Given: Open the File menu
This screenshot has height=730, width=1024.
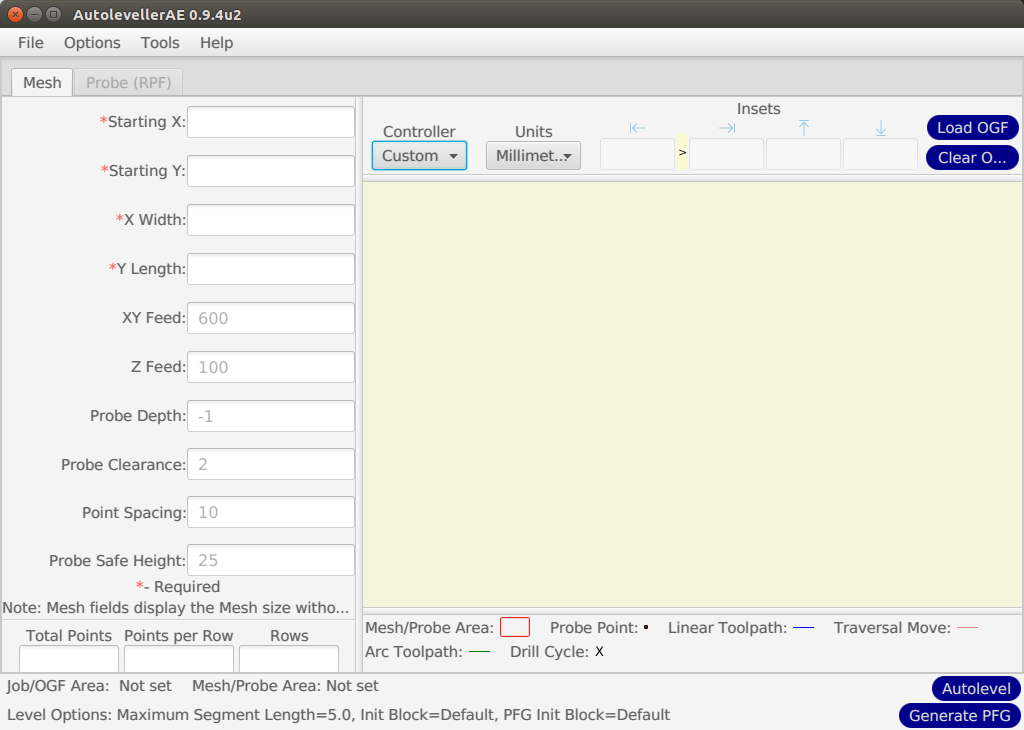Looking at the screenshot, I should pyautogui.click(x=31, y=43).
